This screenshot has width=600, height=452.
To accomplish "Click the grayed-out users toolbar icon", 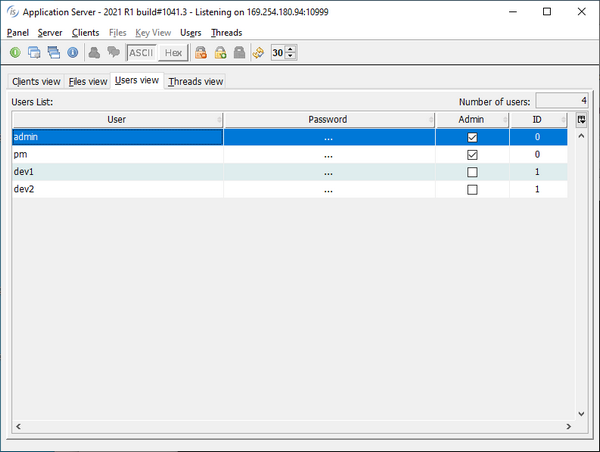I will pos(94,53).
